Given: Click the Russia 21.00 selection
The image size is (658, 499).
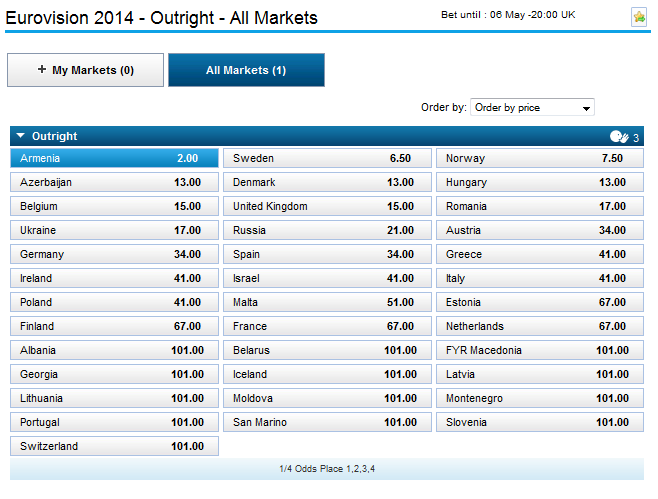Looking at the screenshot, I should [x=326, y=230].
